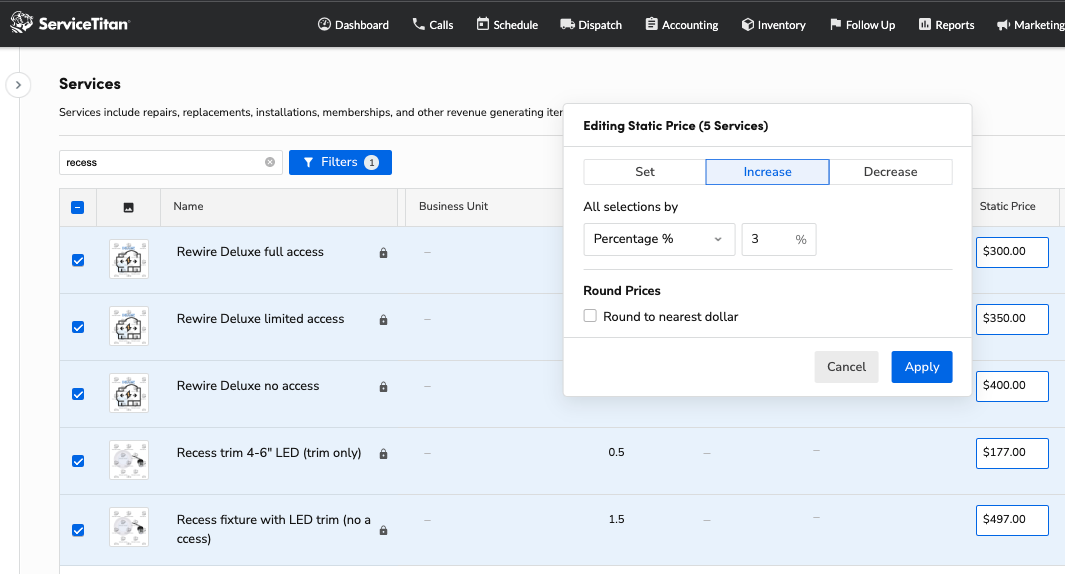Edit the $497.00 static price field
This screenshot has height=574, width=1065.
1012,520
